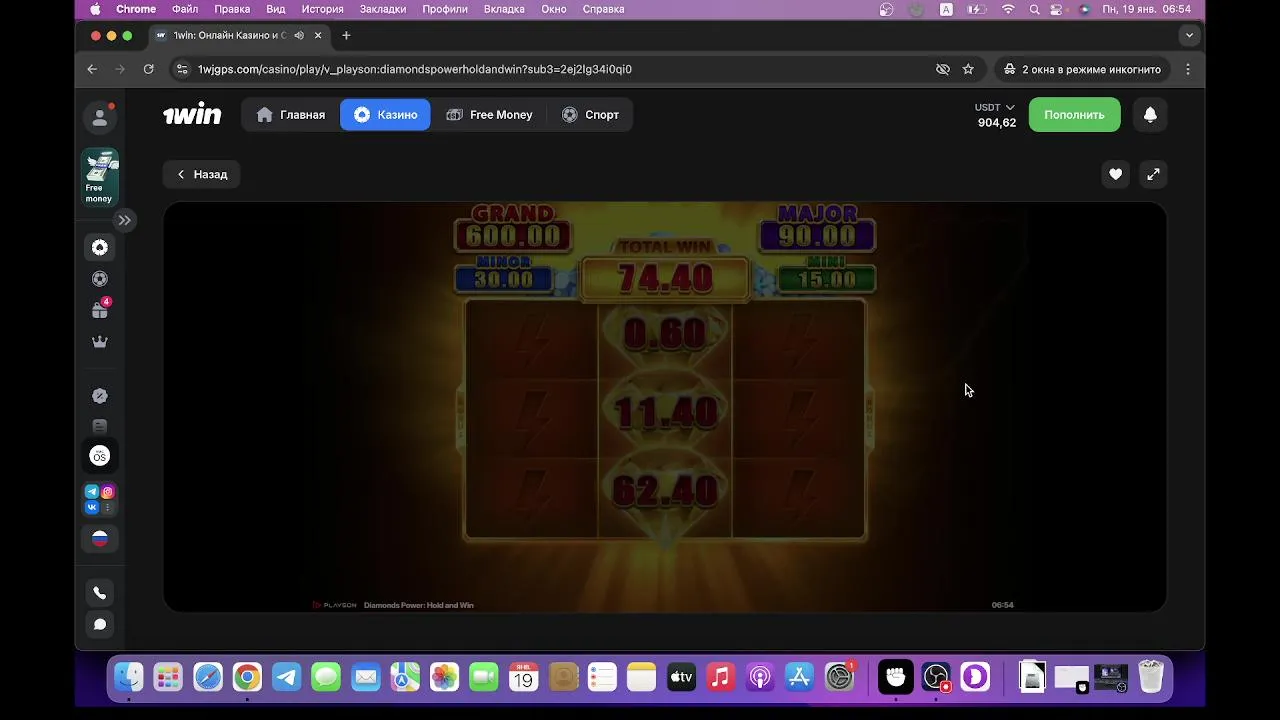The image size is (1280, 720).
Task: Open OBS from the Dock
Action: [935, 677]
